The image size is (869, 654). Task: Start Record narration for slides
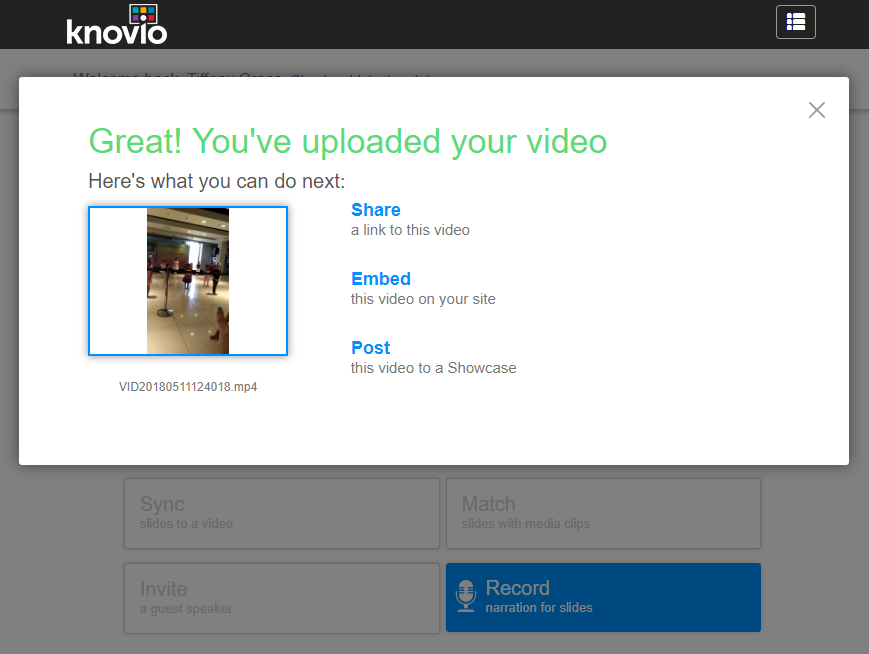point(602,598)
